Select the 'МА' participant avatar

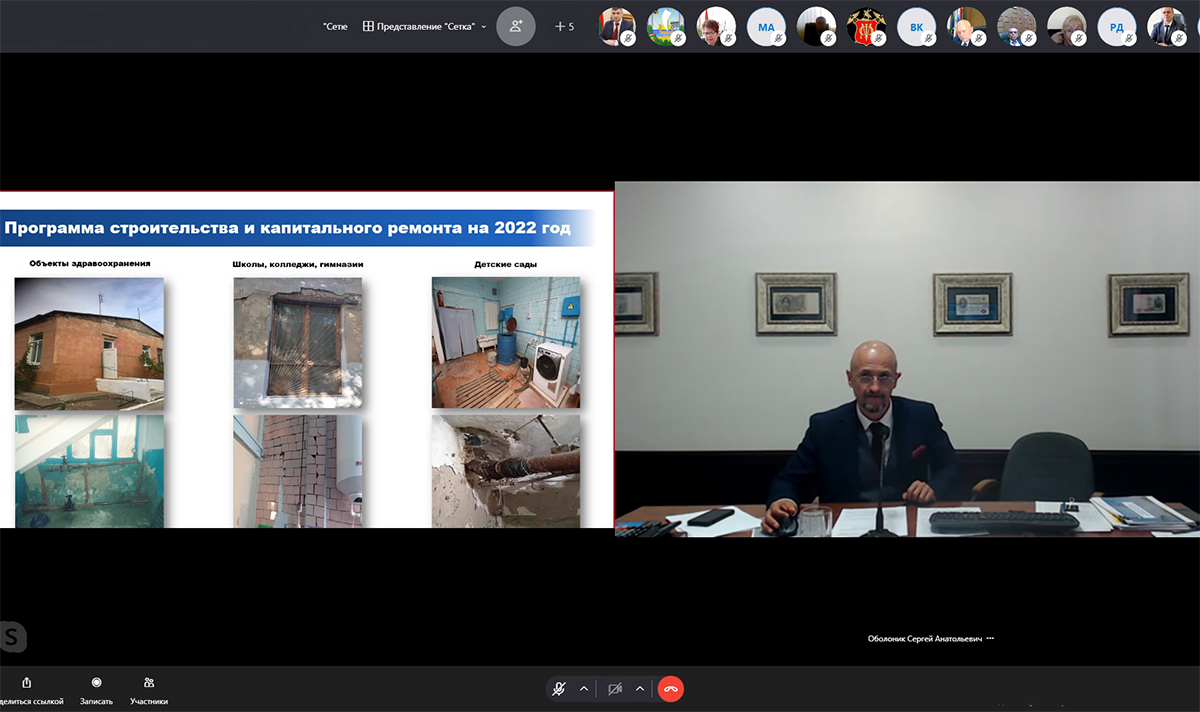(x=766, y=27)
